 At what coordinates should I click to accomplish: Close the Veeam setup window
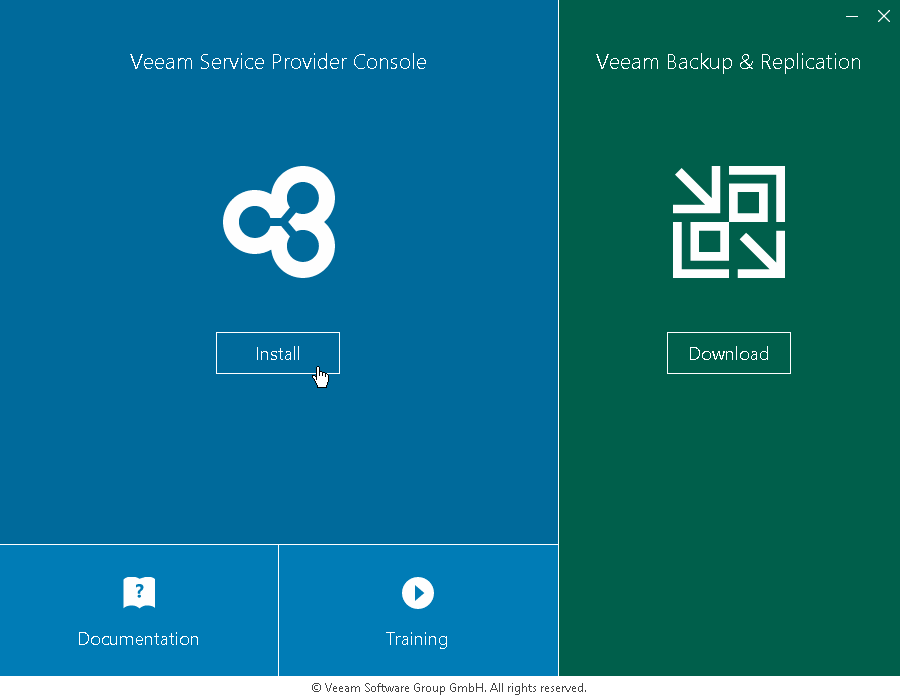(883, 16)
